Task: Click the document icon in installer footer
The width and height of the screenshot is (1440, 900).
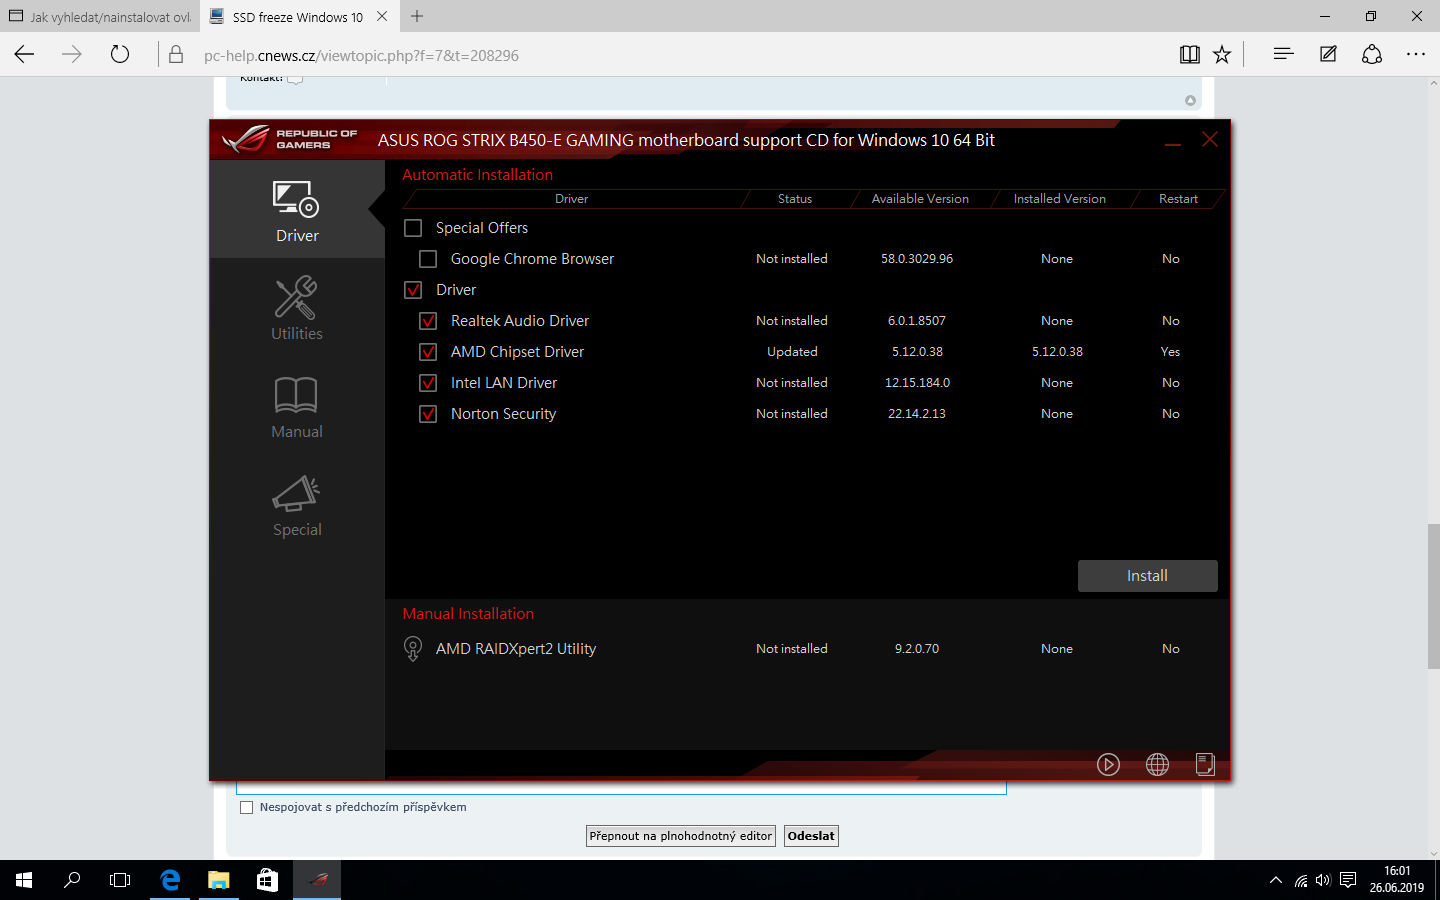Action: click(1205, 765)
